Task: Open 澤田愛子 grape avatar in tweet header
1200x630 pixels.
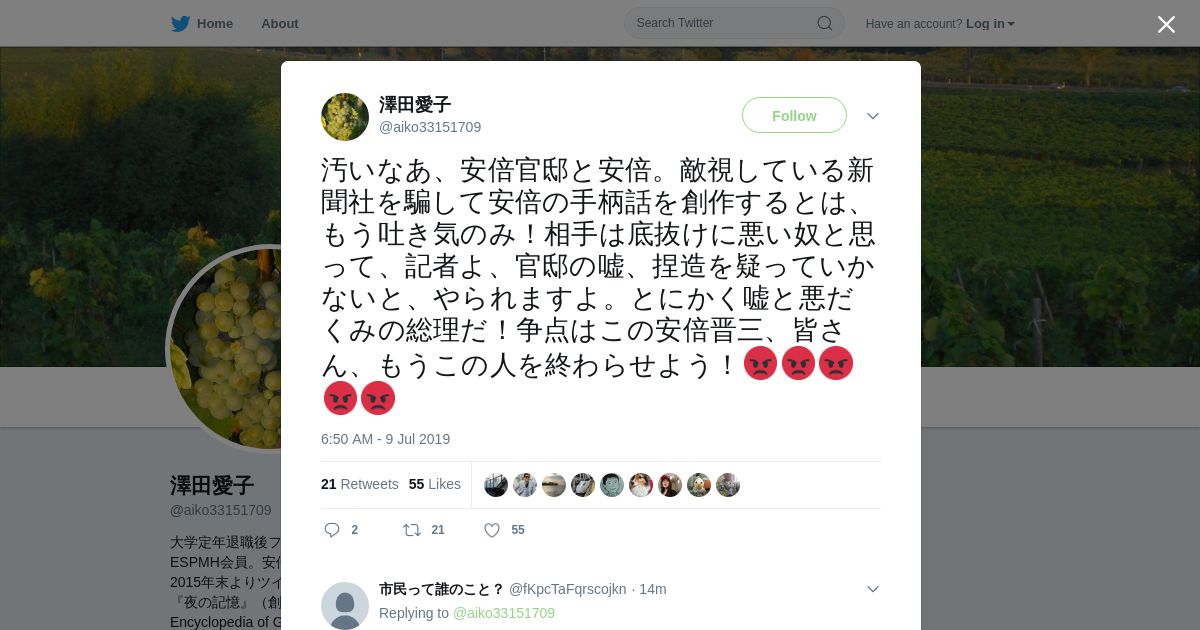Action: 345,117
